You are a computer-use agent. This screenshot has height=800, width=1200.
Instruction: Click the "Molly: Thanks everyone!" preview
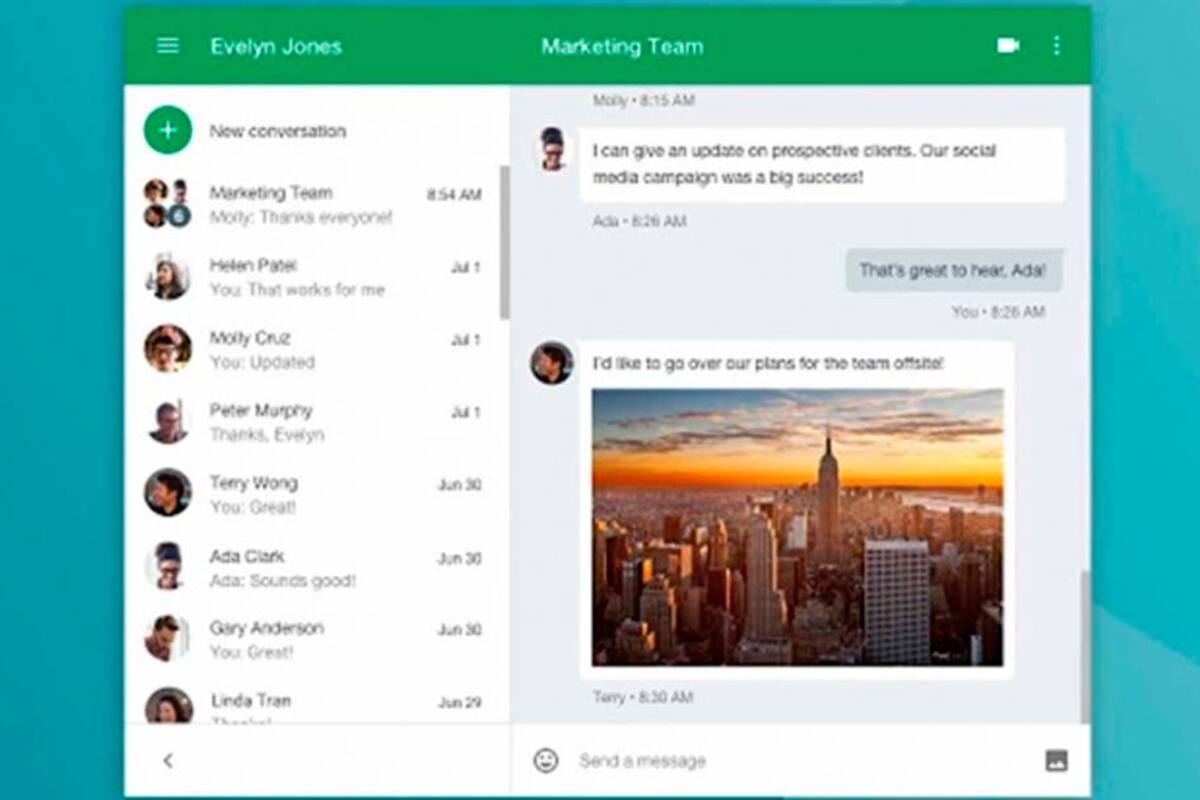pos(301,217)
